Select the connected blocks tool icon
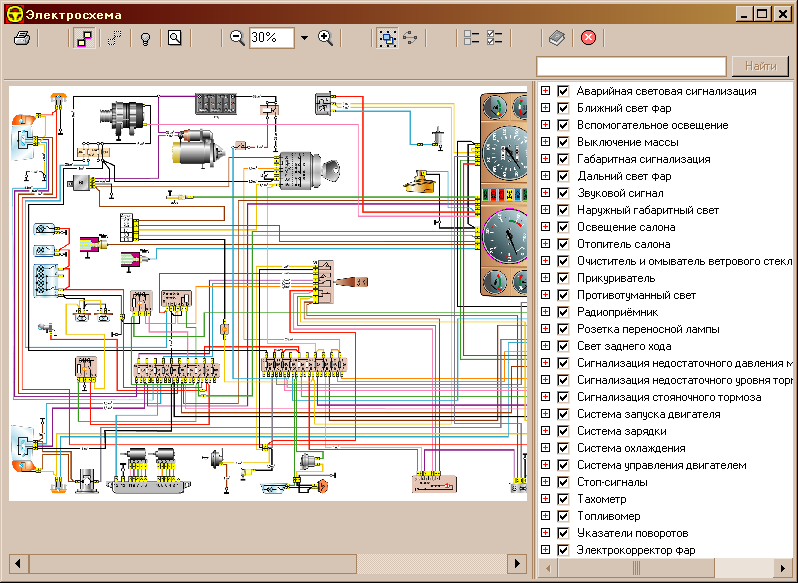The image size is (798, 583). click(84, 38)
